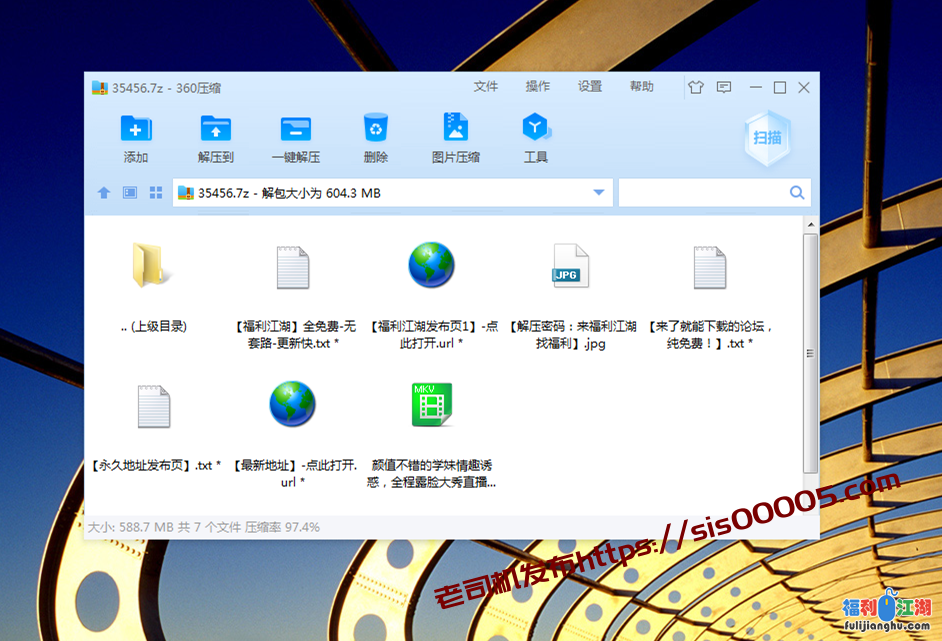
Task: Open the 图片压缩 image compression tool
Action: click(x=456, y=129)
